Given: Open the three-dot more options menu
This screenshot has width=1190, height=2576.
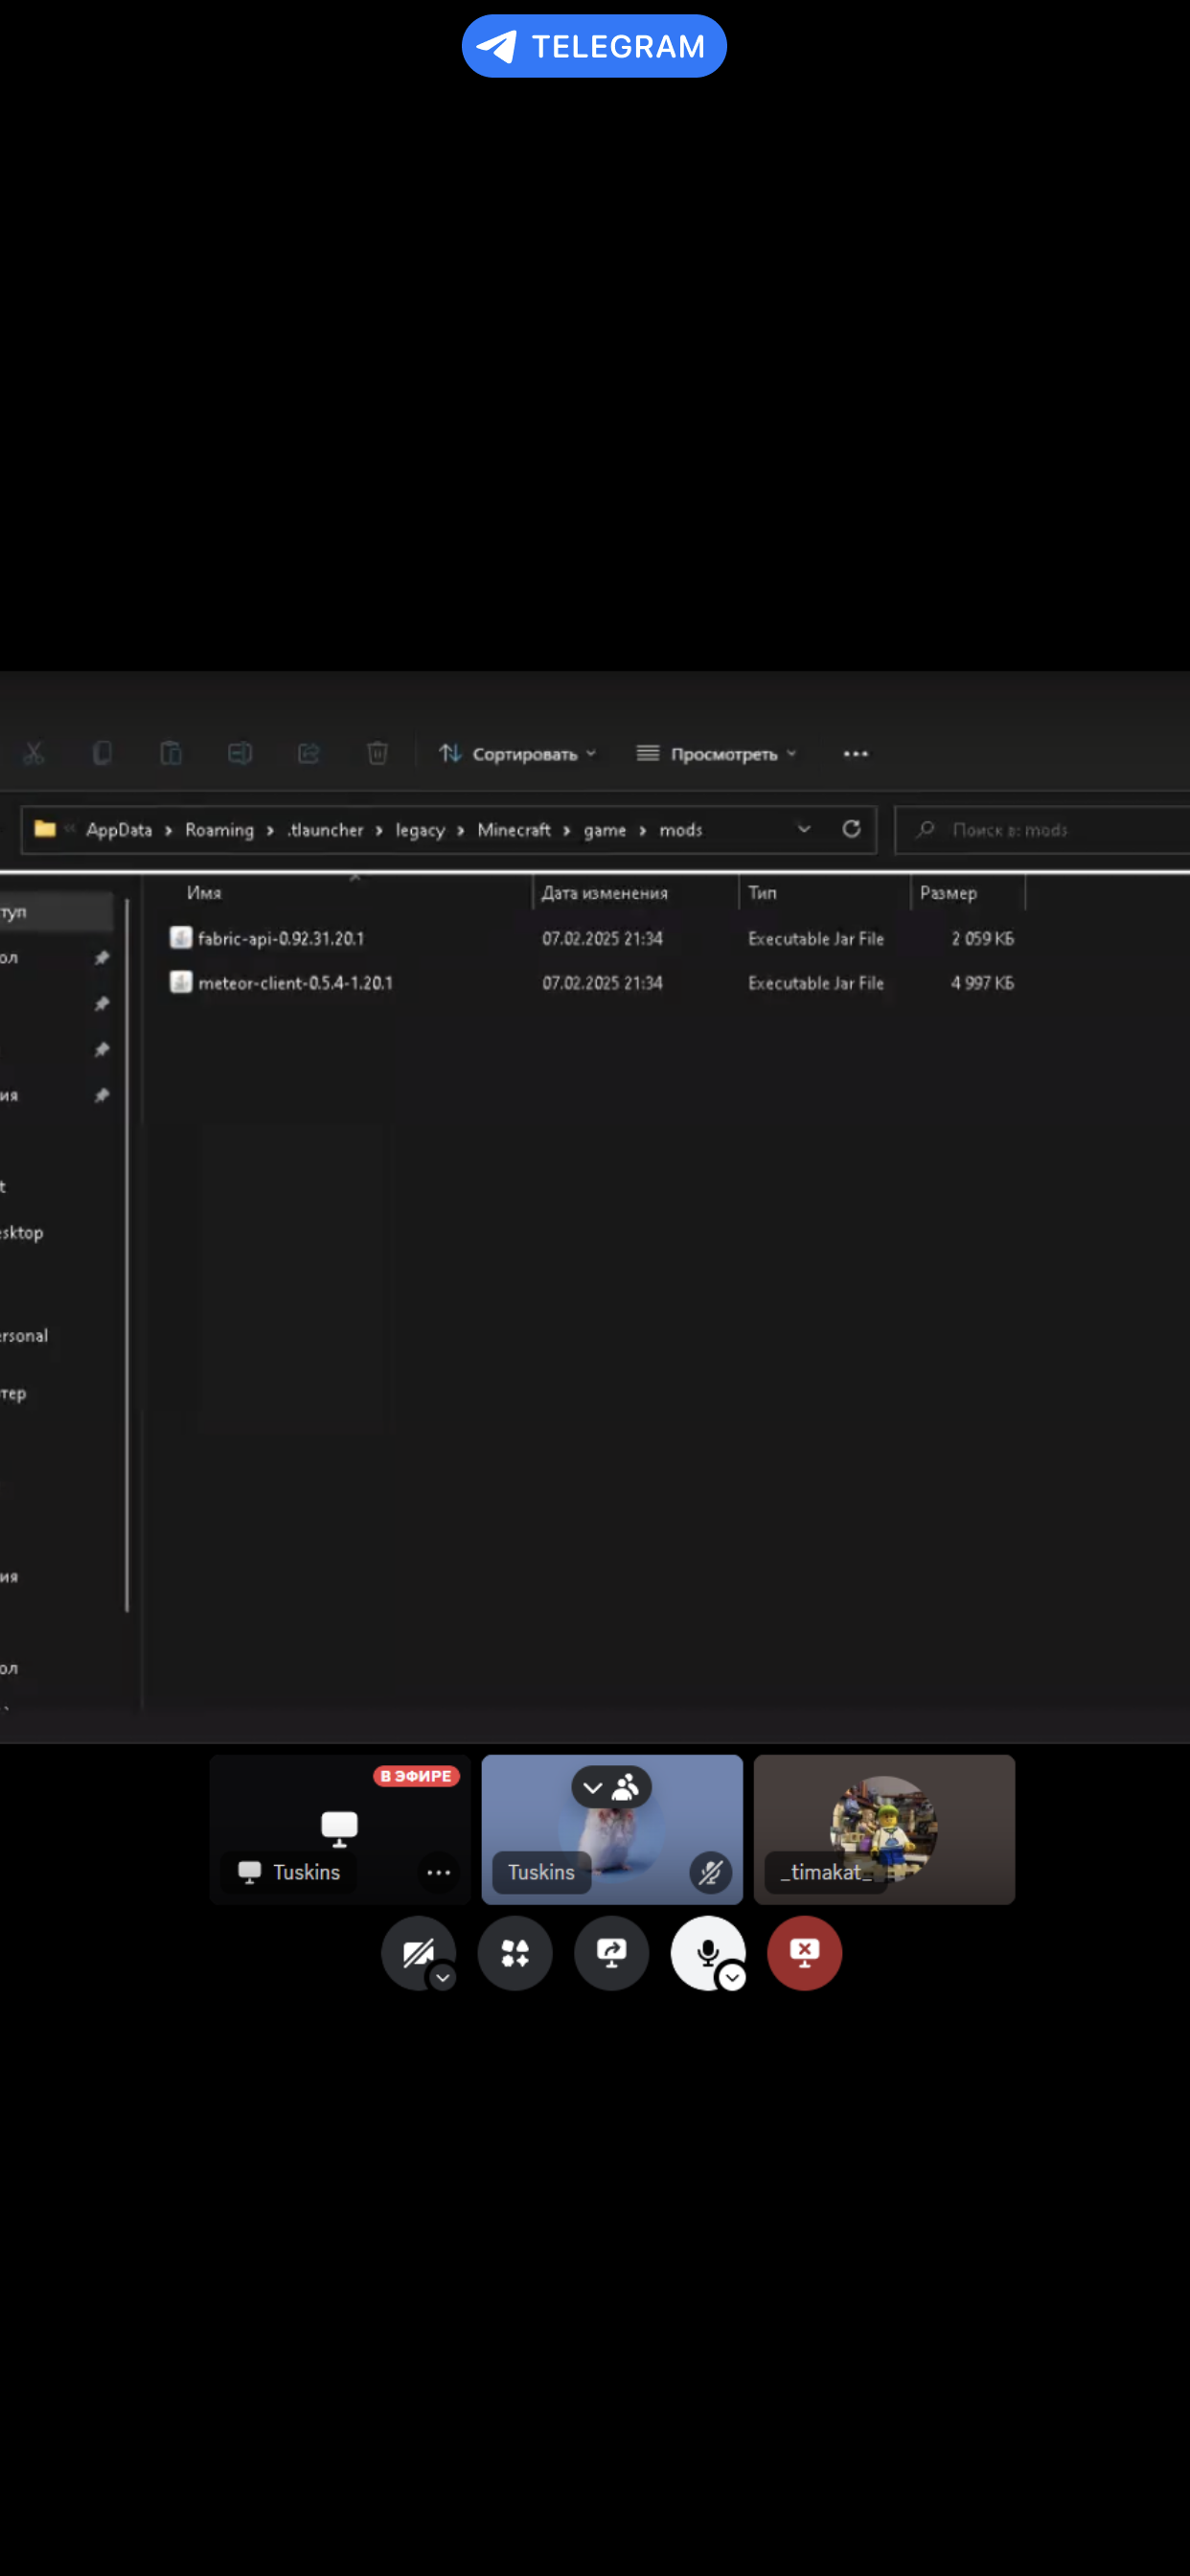Looking at the screenshot, I should (856, 754).
